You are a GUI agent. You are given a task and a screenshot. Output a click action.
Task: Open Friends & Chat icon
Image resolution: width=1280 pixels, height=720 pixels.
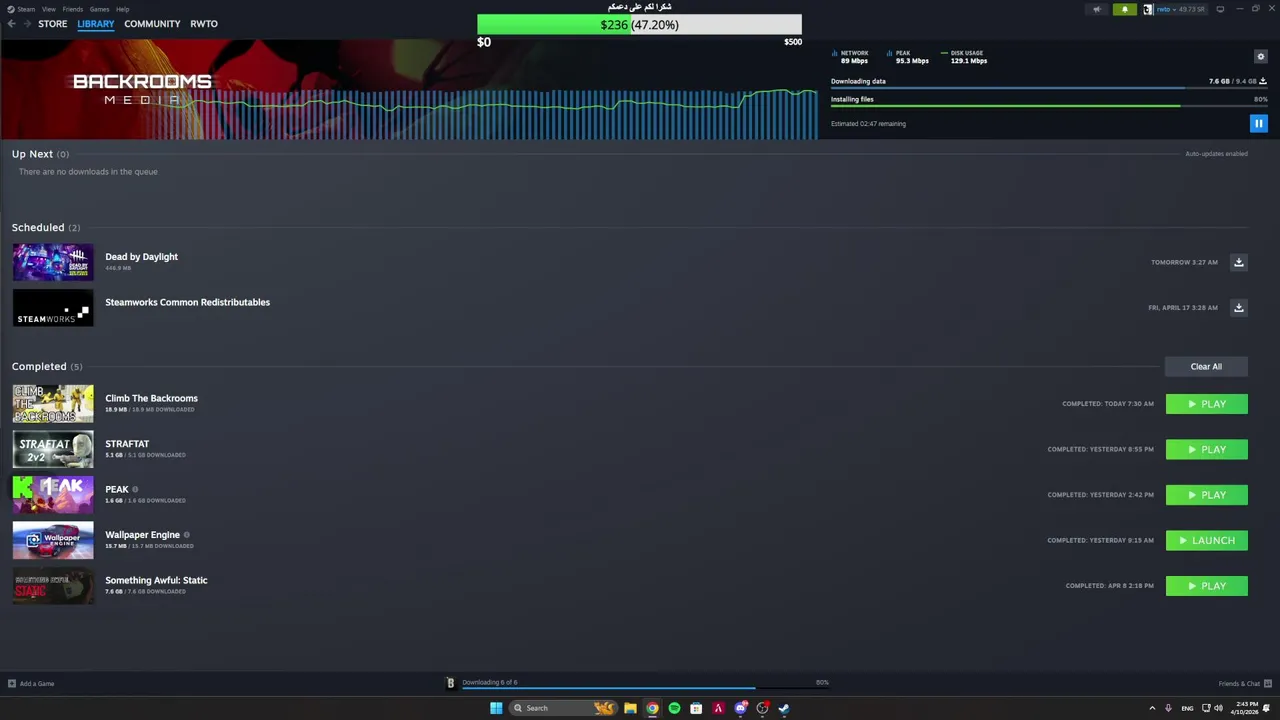click(1268, 684)
